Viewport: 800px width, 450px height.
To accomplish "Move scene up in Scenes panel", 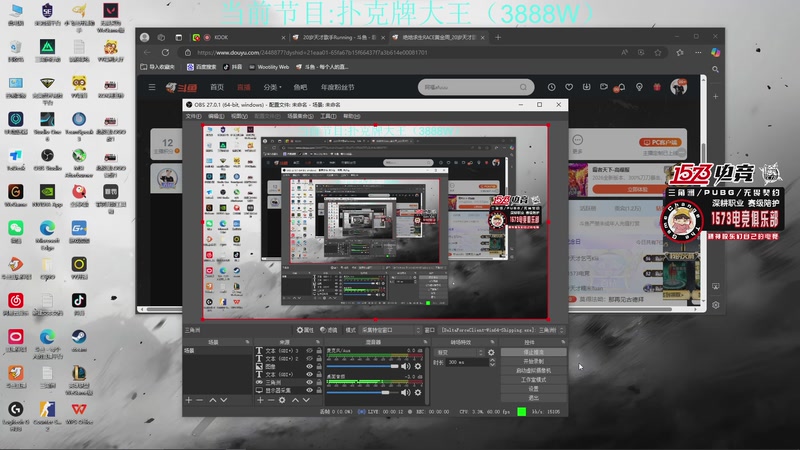I will (x=213, y=400).
